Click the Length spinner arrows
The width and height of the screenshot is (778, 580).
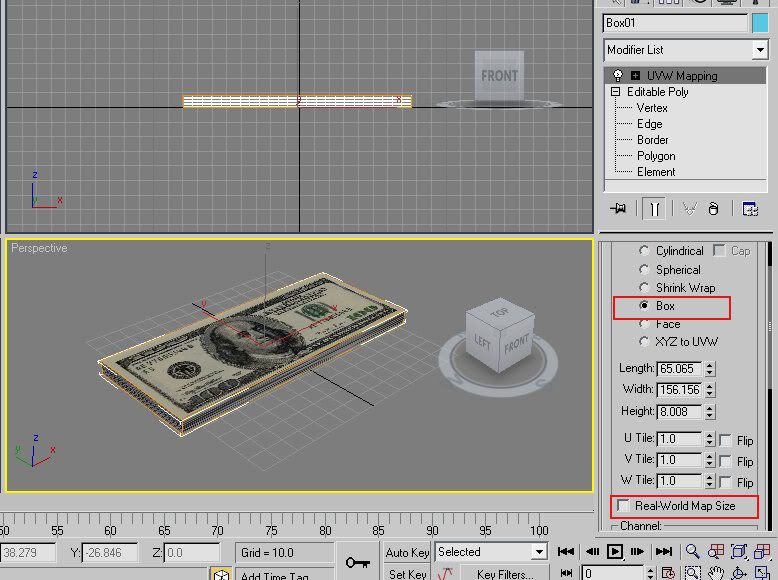pos(710,368)
